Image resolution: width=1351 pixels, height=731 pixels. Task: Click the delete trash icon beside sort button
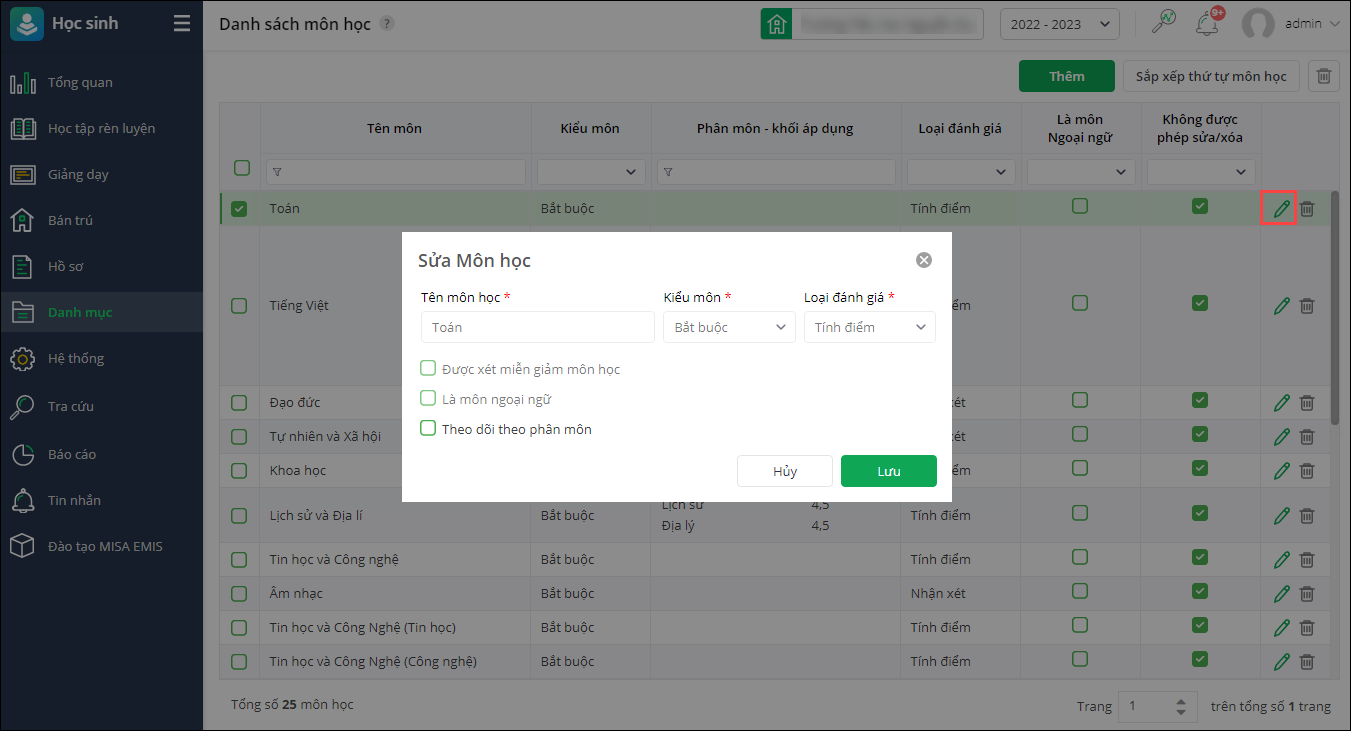coord(1323,76)
